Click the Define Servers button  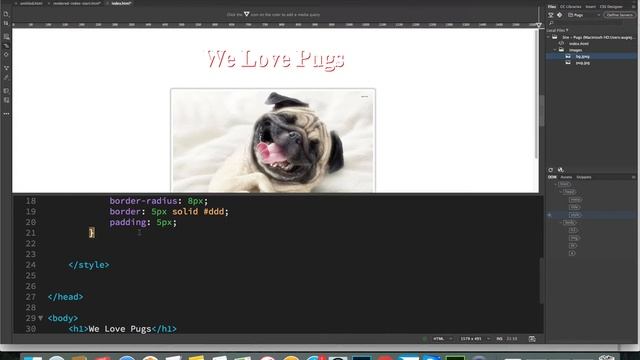pos(619,15)
